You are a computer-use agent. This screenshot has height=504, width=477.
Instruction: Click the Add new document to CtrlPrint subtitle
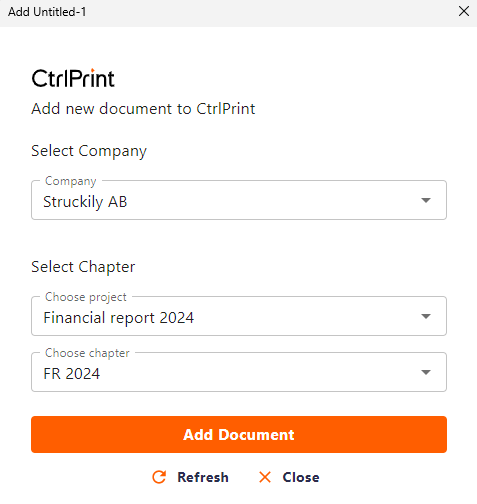(143, 109)
